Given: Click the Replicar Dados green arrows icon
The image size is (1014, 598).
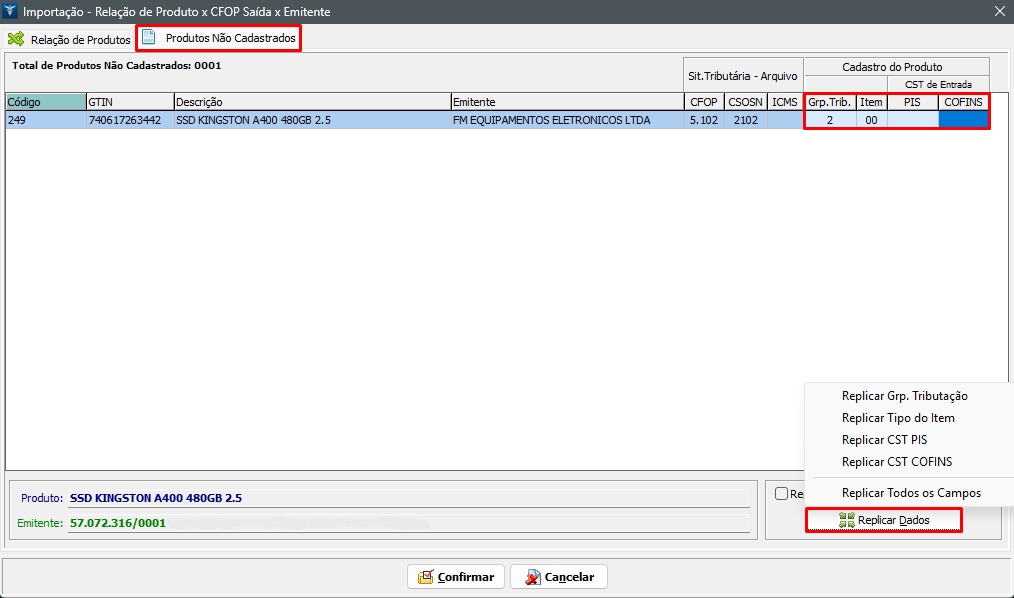Looking at the screenshot, I should [847, 520].
